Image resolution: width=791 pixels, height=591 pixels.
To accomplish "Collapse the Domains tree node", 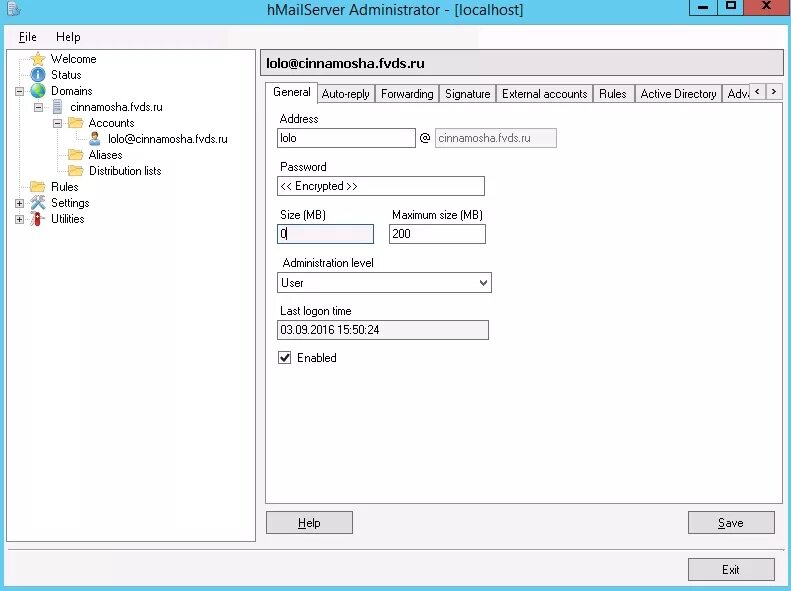I will coord(19,91).
